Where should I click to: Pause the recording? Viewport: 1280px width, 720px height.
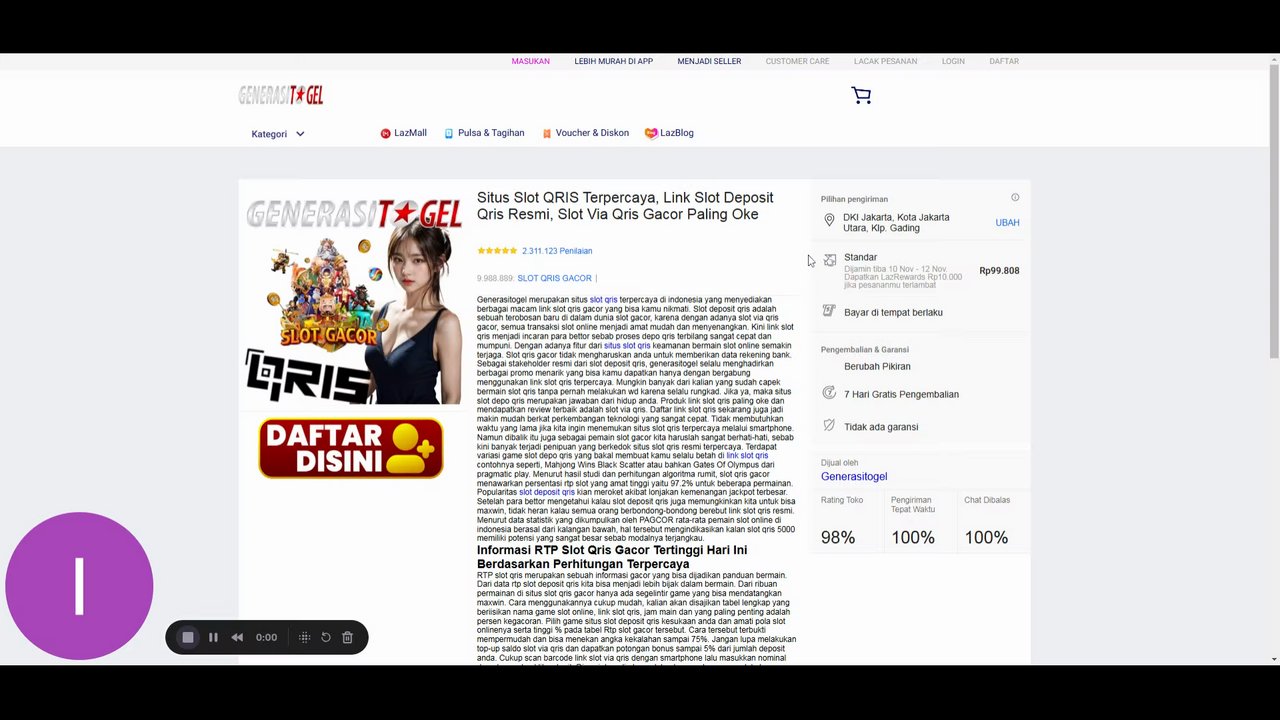213,637
